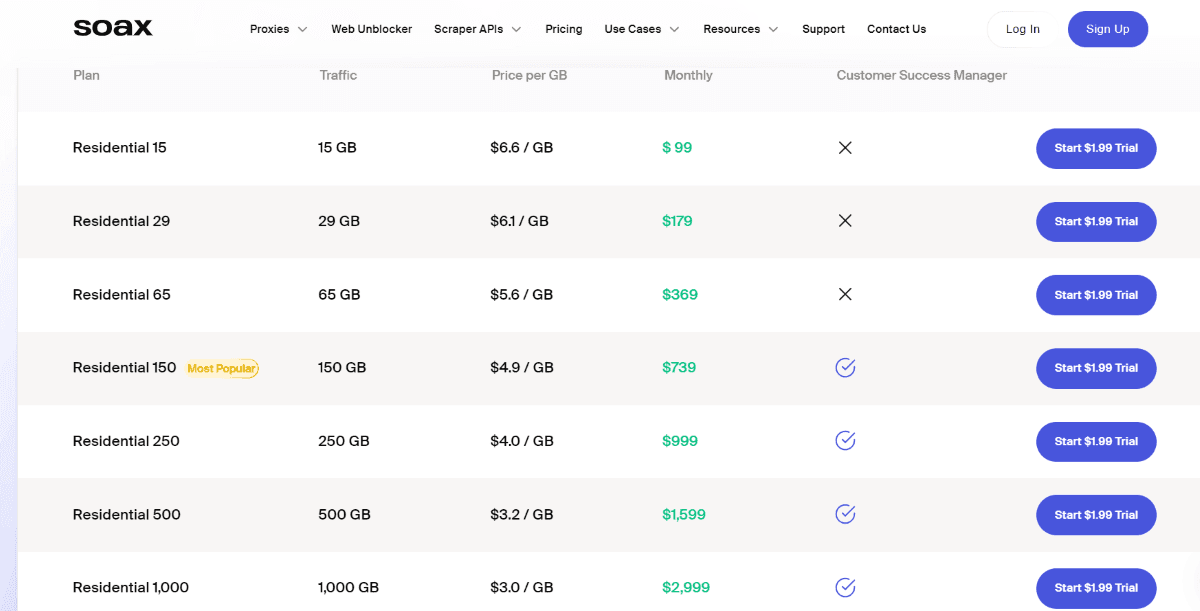Start $1.99 Trial for Residential 250
Viewport: 1200px width, 611px height.
point(1096,441)
